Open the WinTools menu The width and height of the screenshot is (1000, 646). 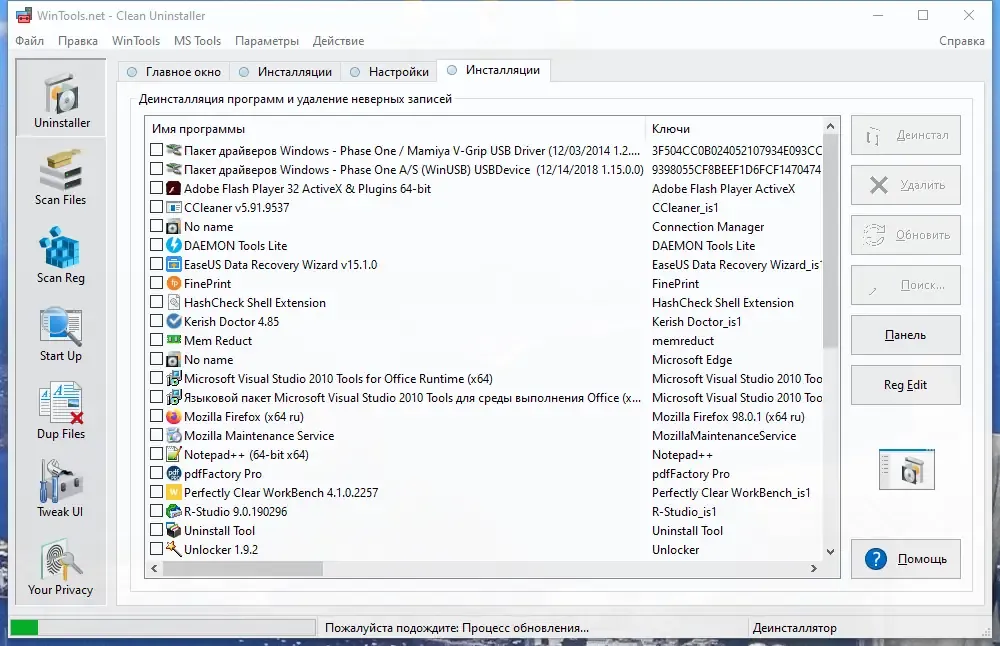[136, 41]
